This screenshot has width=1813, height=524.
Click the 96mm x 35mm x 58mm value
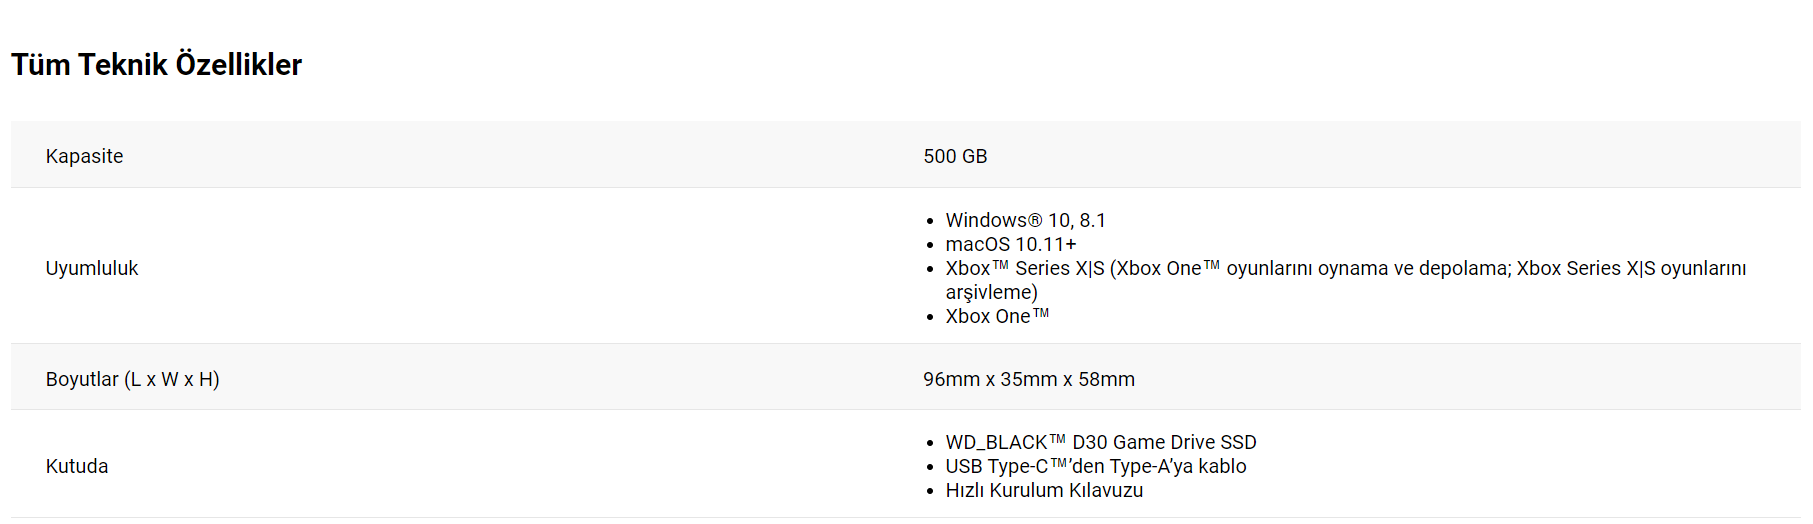(x=1029, y=379)
